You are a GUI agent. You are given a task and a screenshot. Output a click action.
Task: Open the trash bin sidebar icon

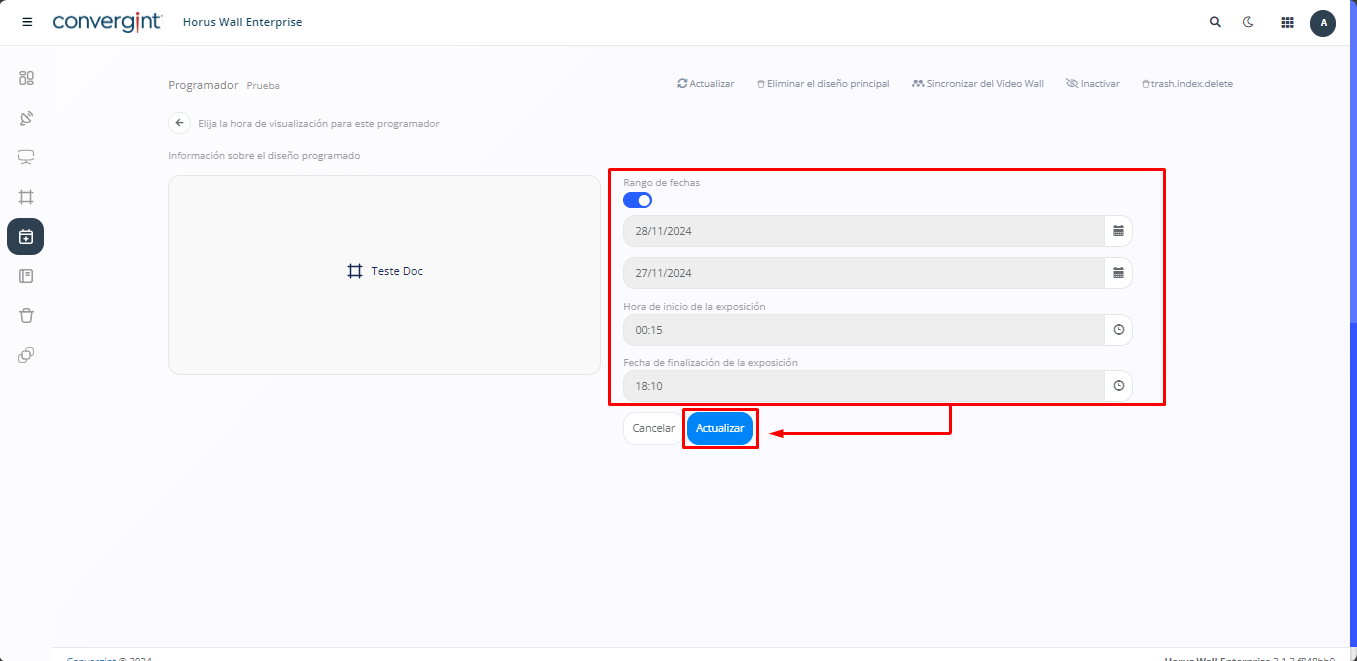click(x=26, y=315)
